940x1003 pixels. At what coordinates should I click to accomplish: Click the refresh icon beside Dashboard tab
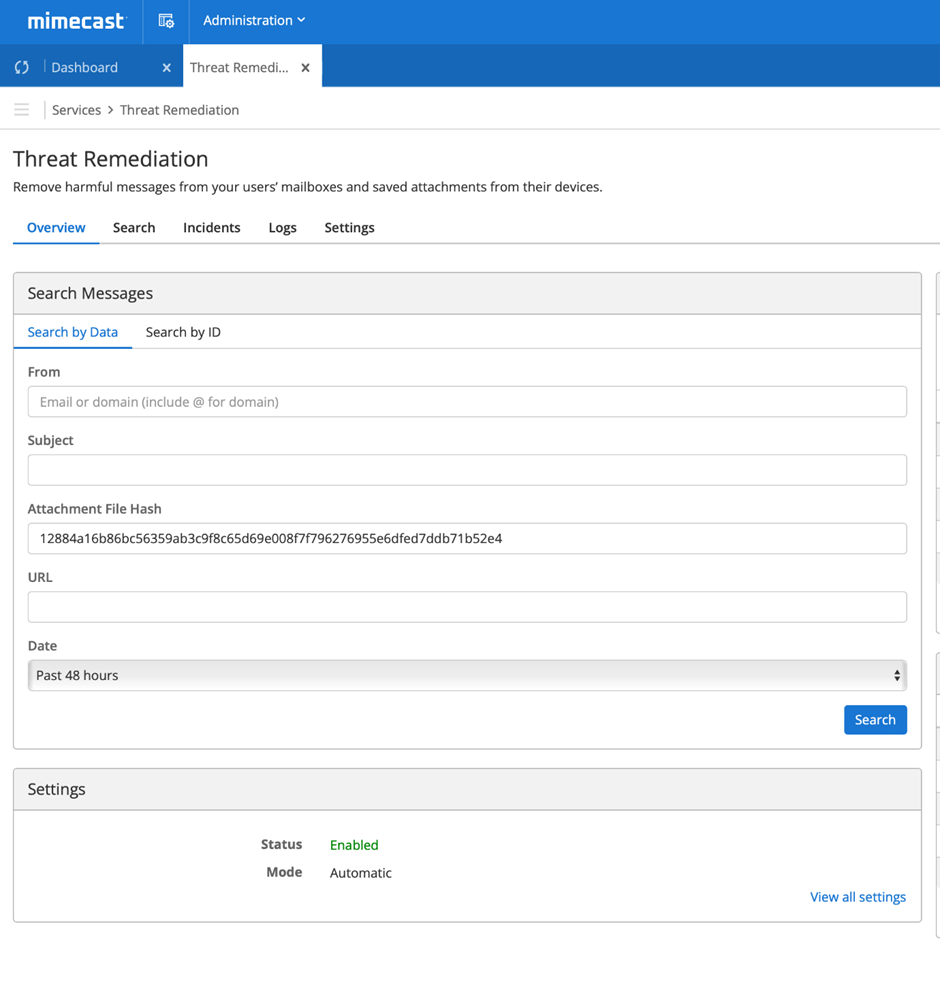pyautogui.click(x=22, y=68)
